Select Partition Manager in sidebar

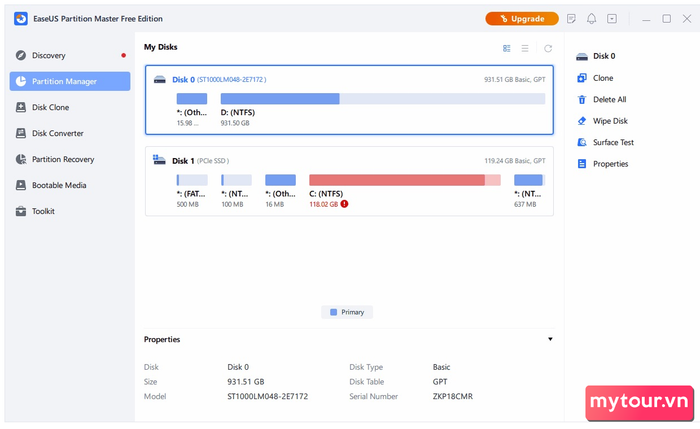(x=70, y=81)
